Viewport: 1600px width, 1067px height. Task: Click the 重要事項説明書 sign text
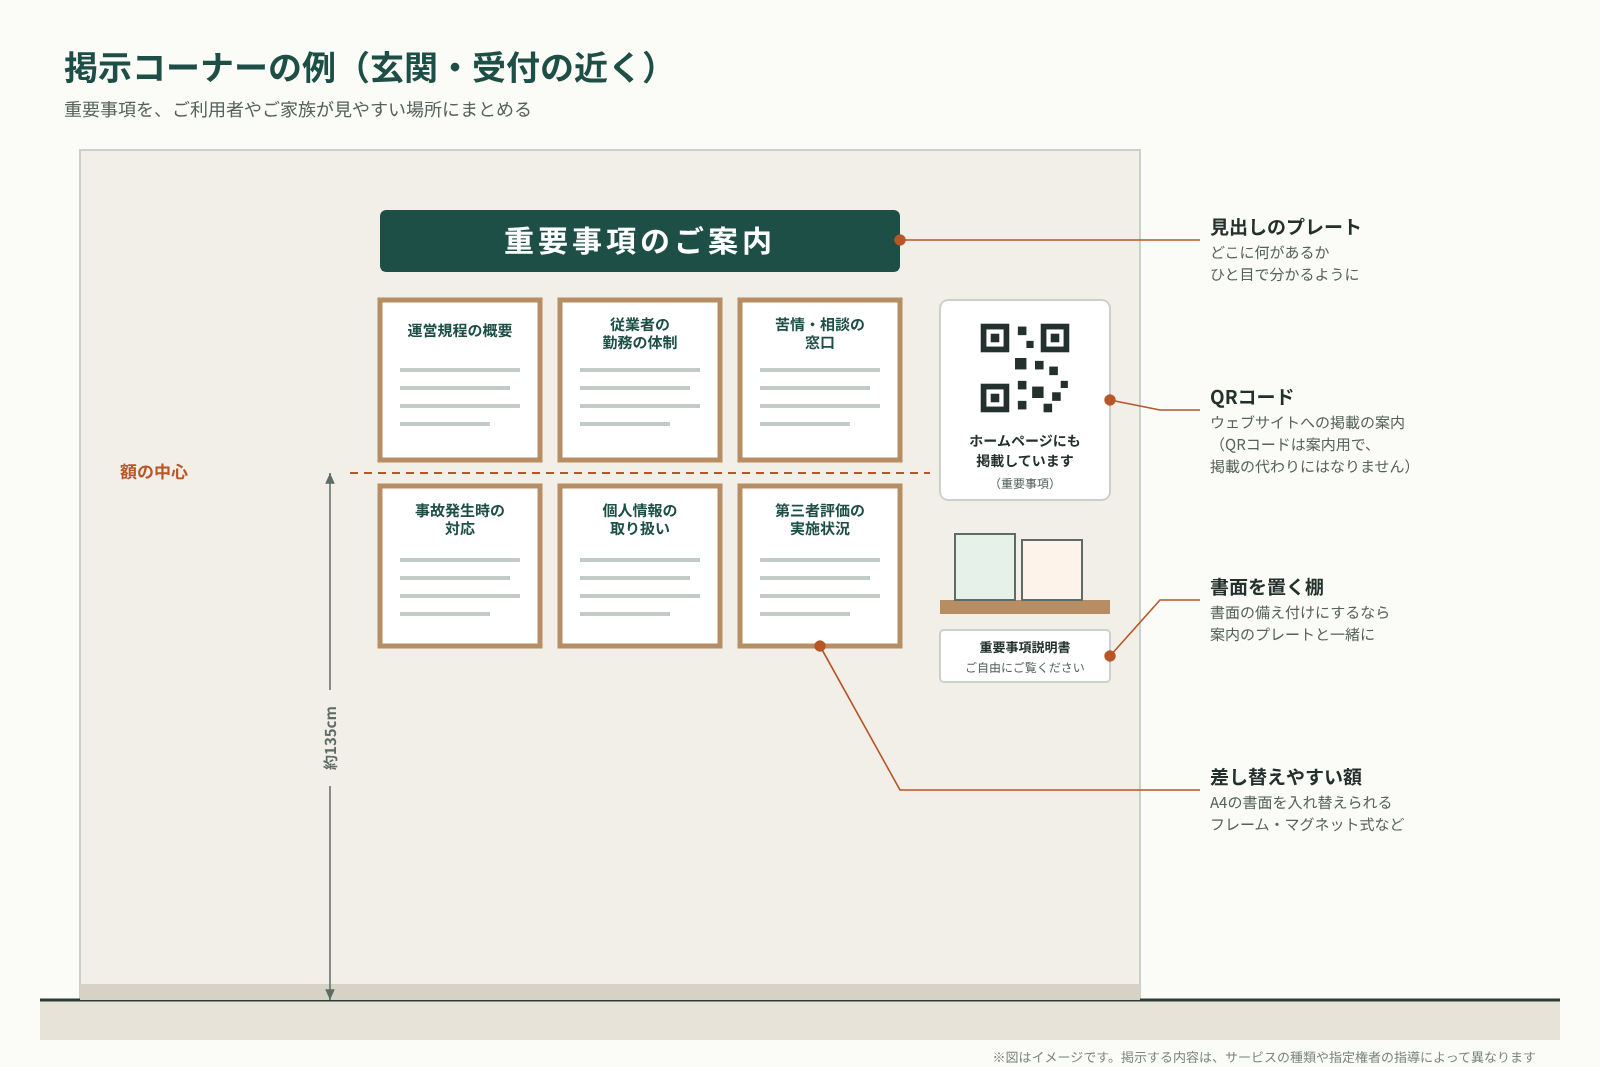1025,647
